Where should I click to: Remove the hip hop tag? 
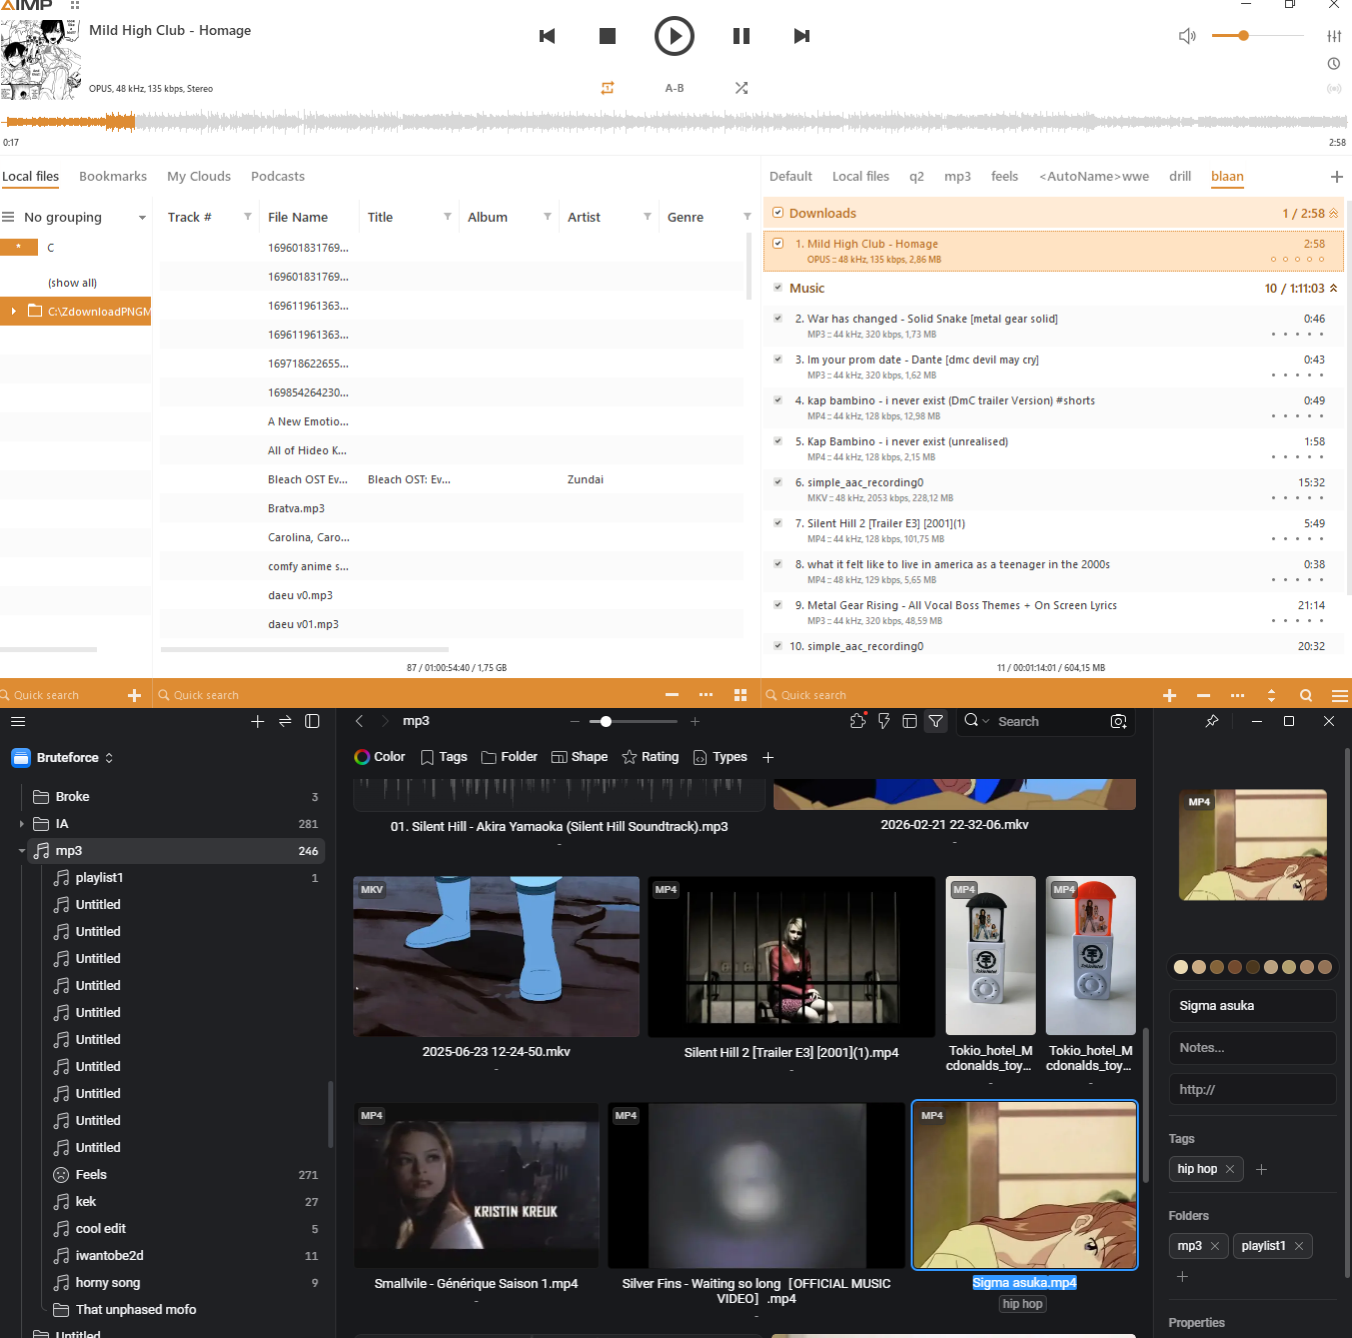[1230, 1169]
